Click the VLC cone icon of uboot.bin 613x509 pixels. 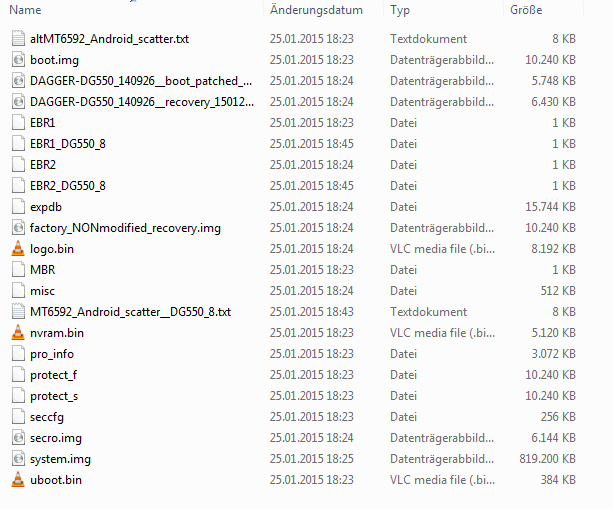[18, 480]
